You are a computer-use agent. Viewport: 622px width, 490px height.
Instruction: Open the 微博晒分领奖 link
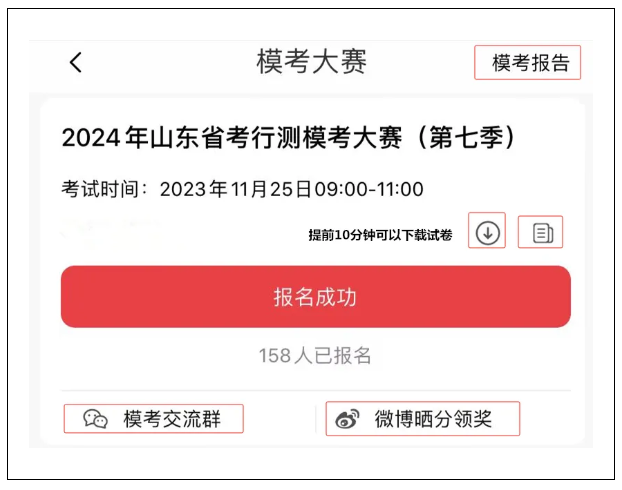click(423, 419)
